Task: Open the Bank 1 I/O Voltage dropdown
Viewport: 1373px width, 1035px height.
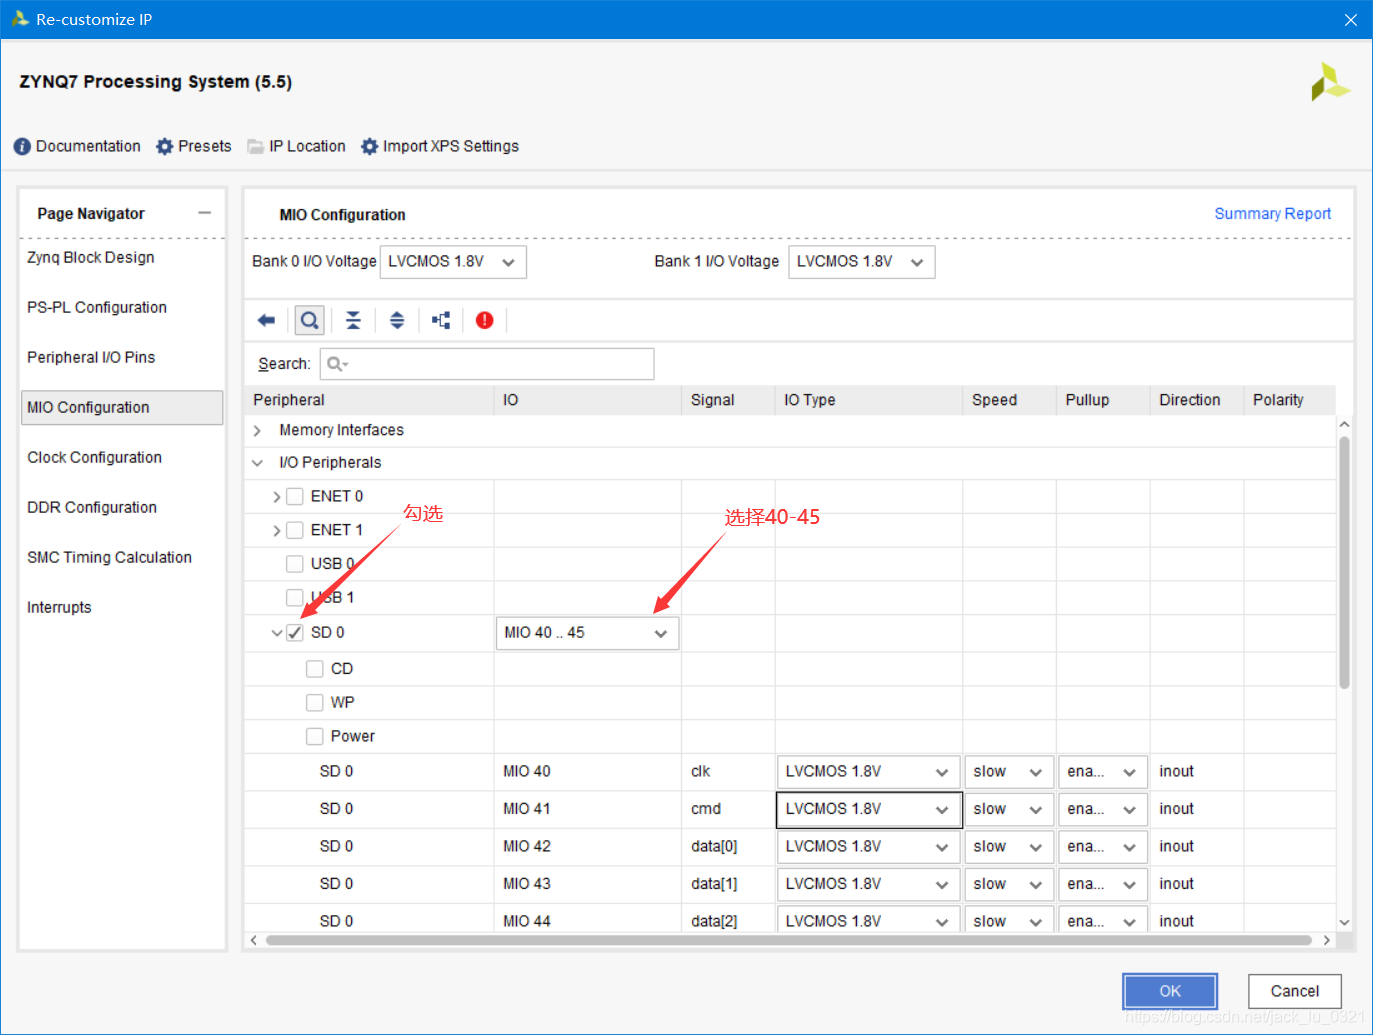Action: point(862,262)
